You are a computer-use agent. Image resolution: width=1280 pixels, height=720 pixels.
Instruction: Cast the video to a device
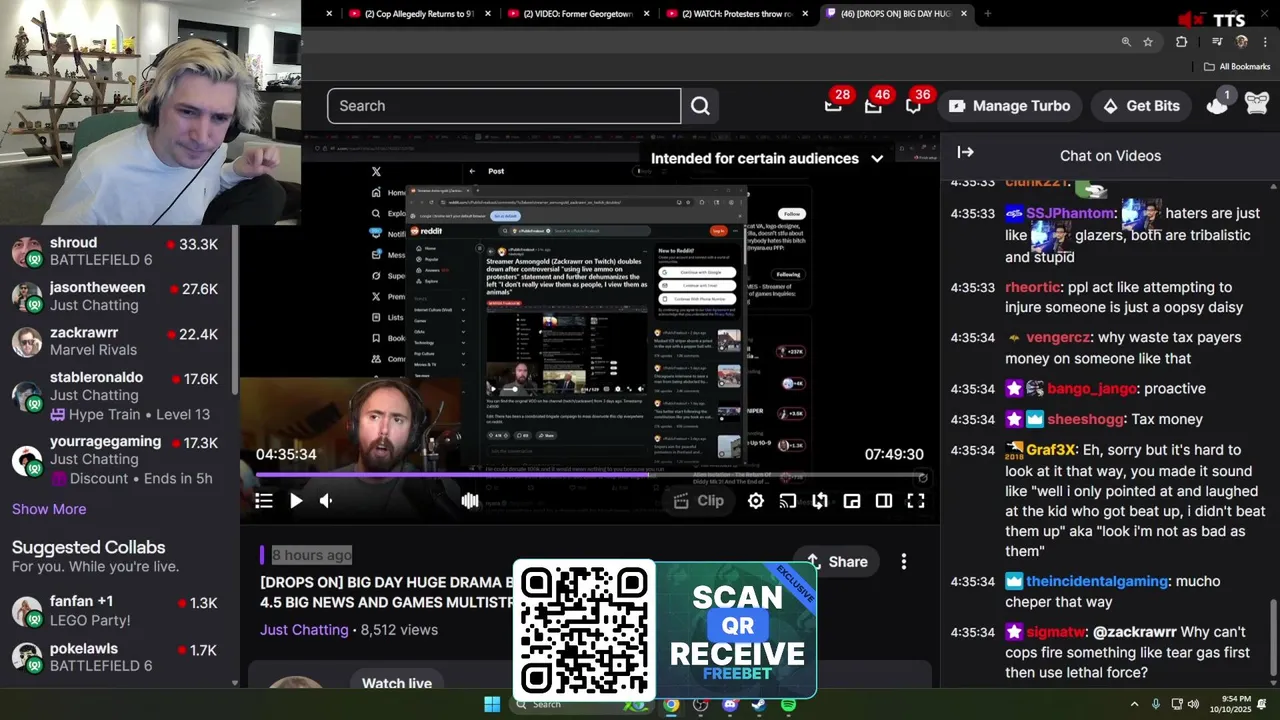point(788,501)
